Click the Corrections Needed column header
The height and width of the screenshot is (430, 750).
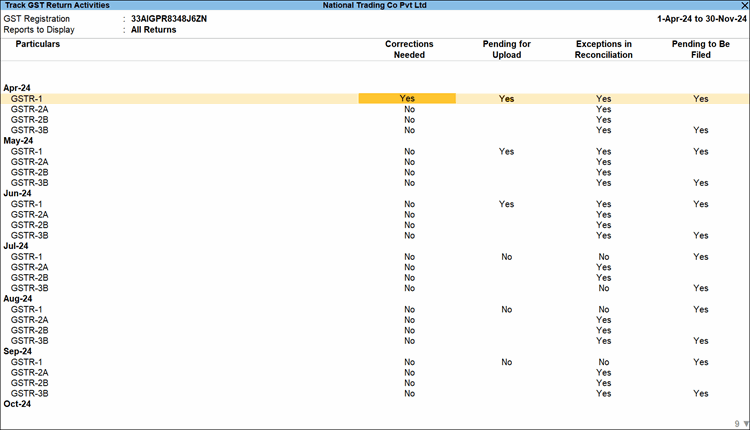(408, 50)
